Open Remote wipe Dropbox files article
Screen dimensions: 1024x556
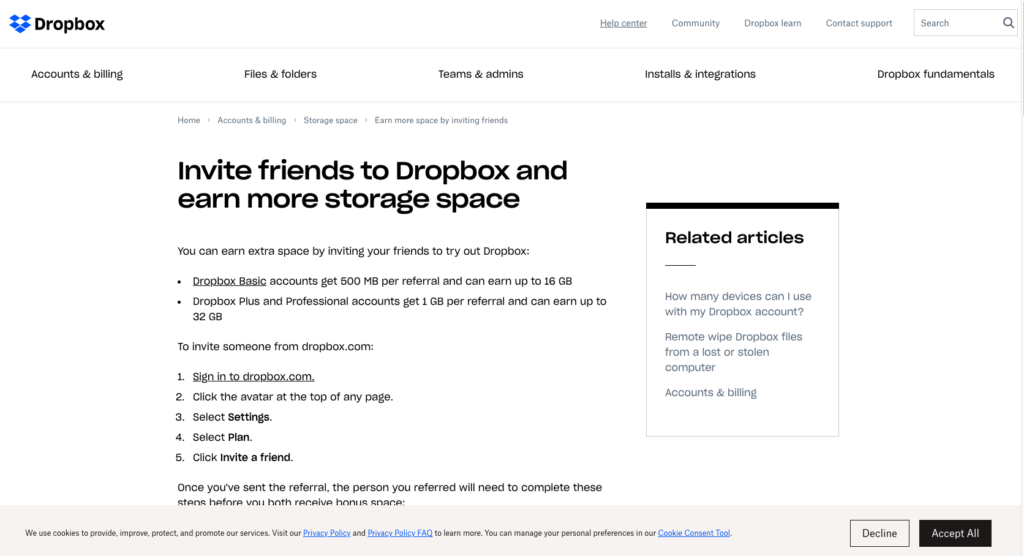pos(733,352)
